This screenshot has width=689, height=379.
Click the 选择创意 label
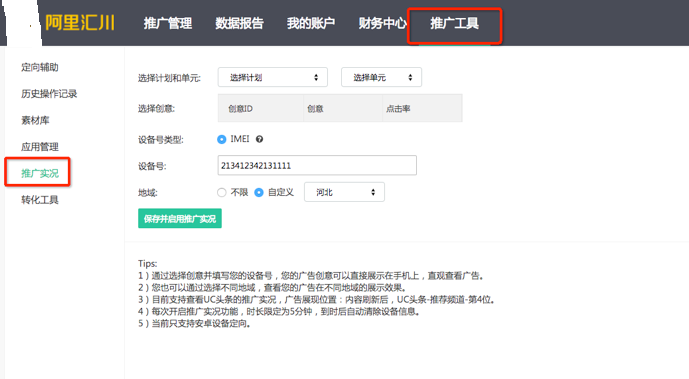pos(156,108)
